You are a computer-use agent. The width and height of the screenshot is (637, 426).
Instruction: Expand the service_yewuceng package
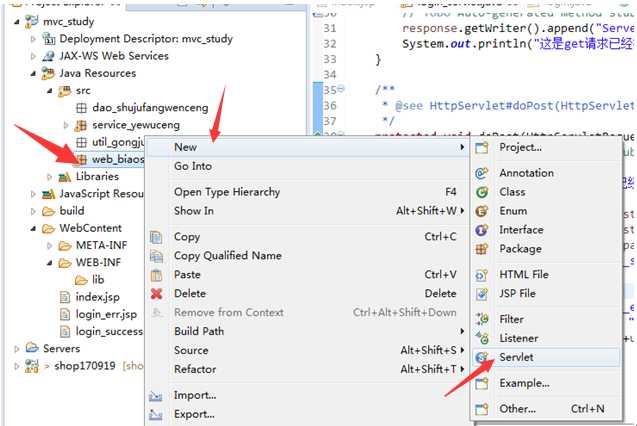pyautogui.click(x=66, y=125)
